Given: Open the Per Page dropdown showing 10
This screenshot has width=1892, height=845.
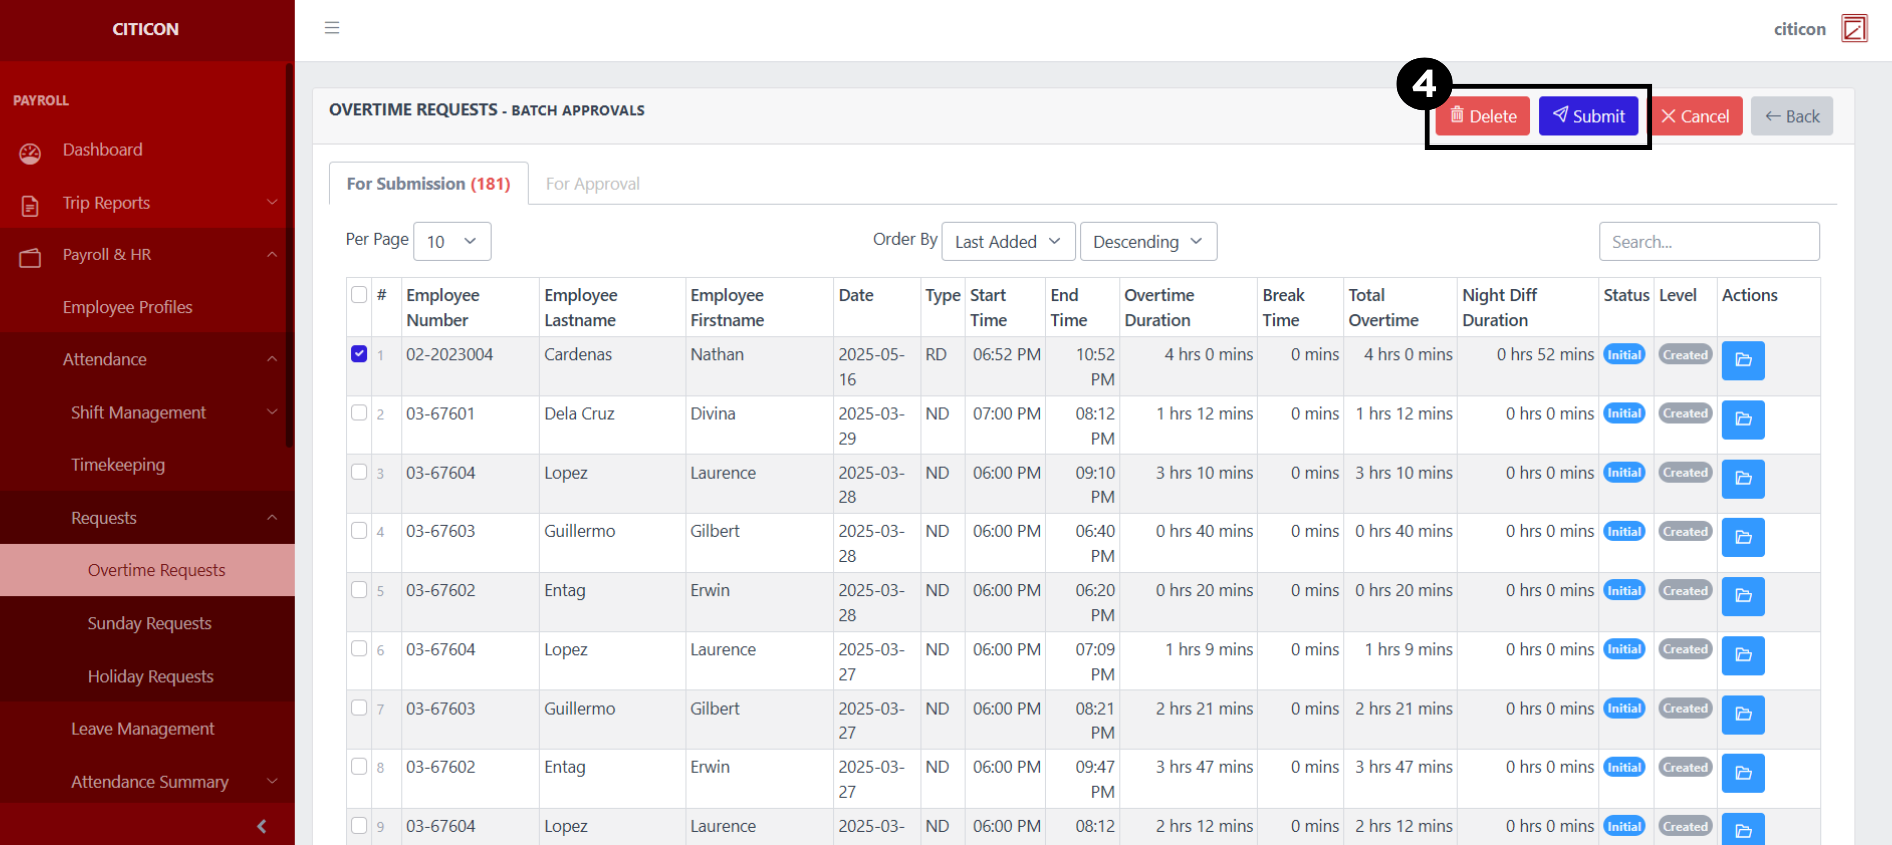Looking at the screenshot, I should (x=452, y=242).
